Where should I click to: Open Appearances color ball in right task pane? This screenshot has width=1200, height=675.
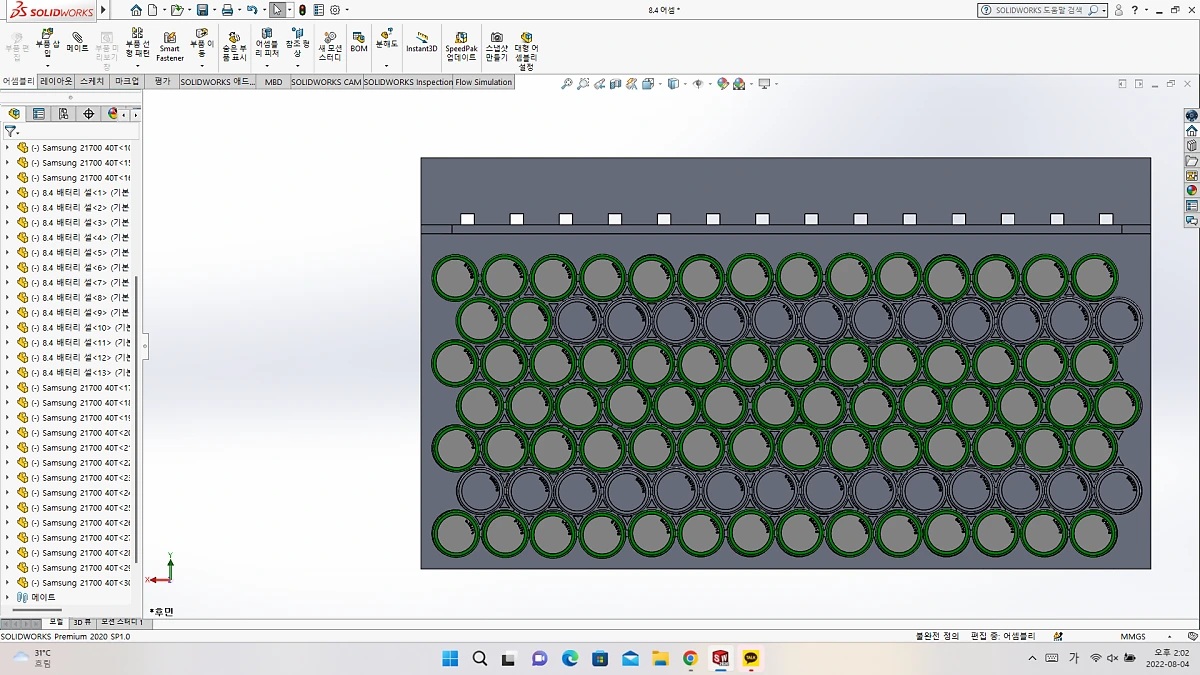pos(1191,190)
